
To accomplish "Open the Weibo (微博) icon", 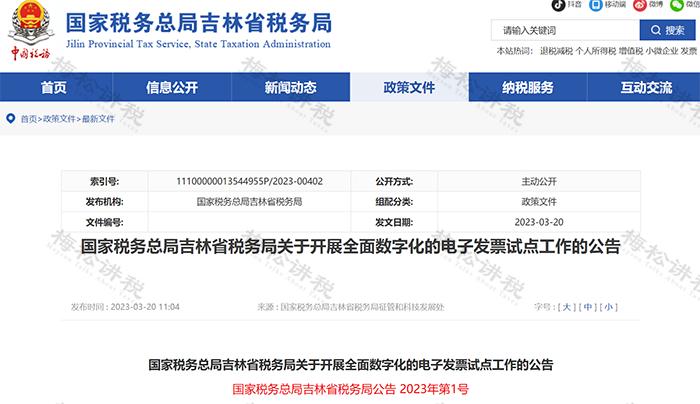I will tap(640, 5).
